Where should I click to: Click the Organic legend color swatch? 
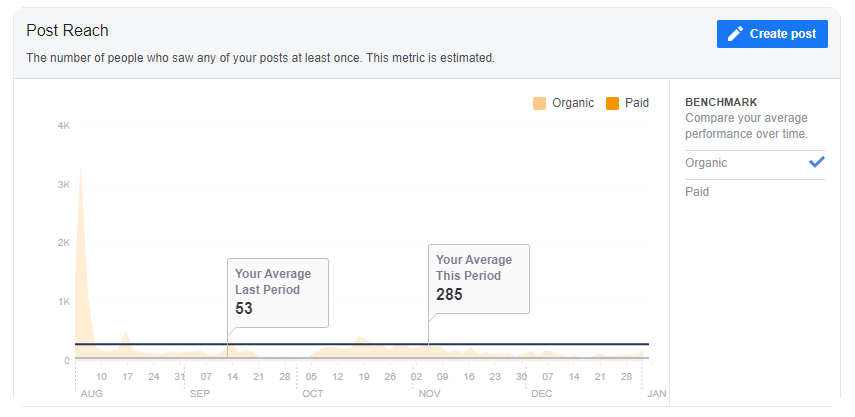[539, 103]
